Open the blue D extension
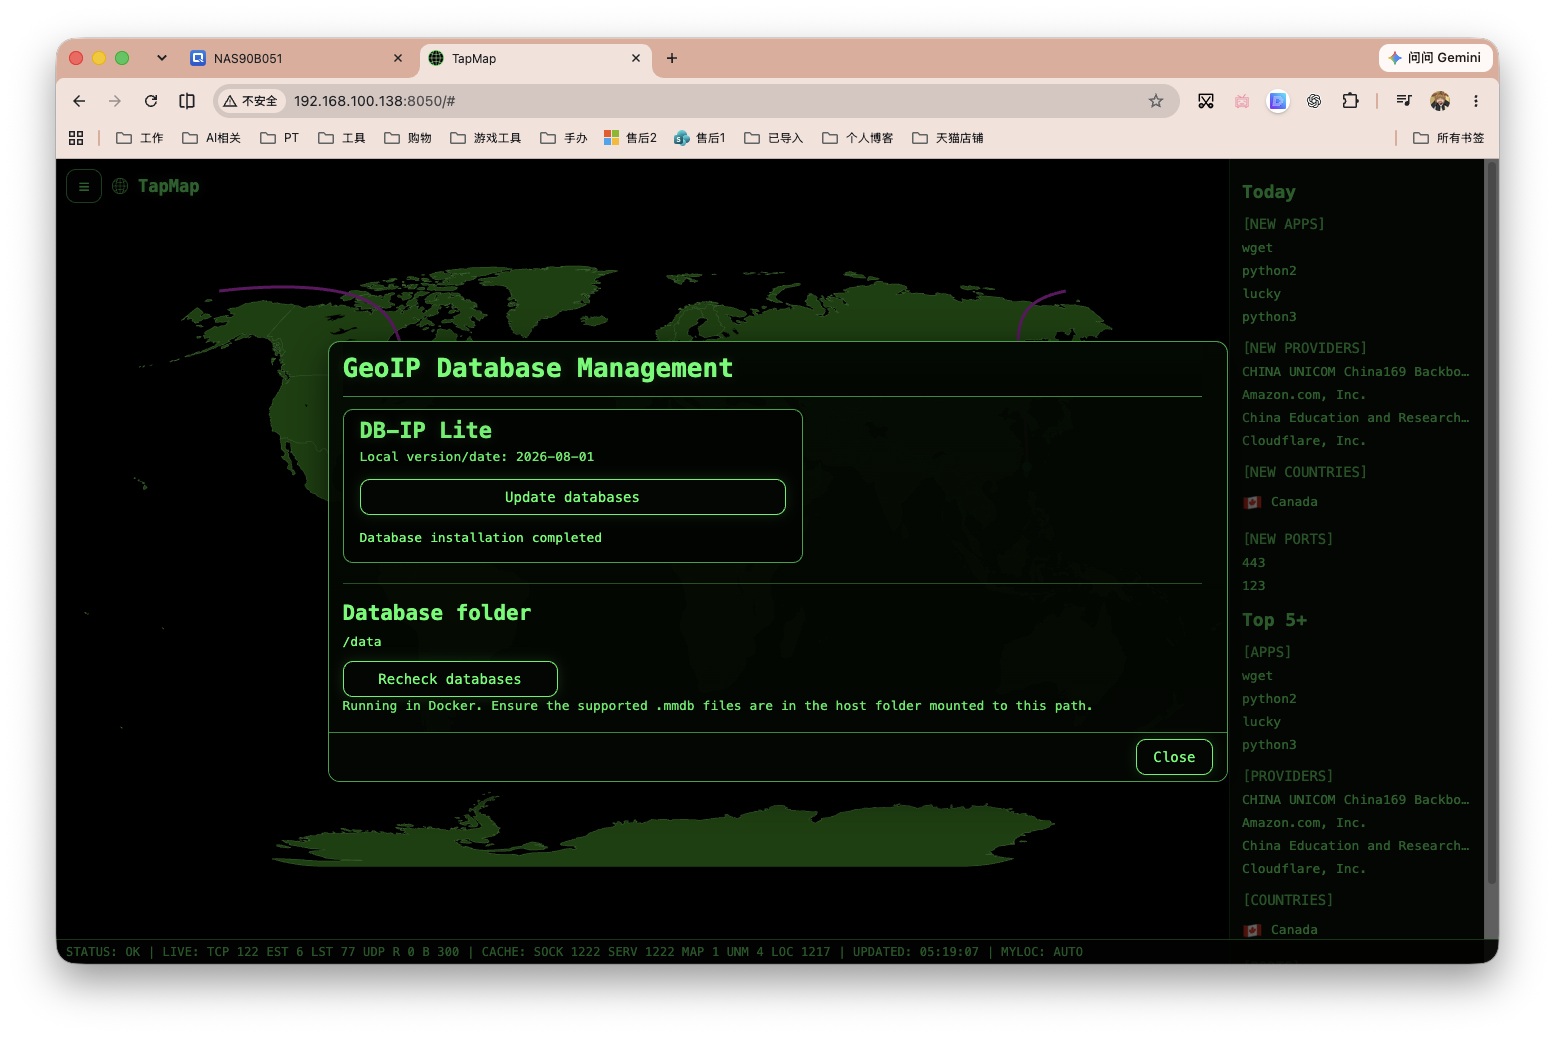 [1278, 101]
